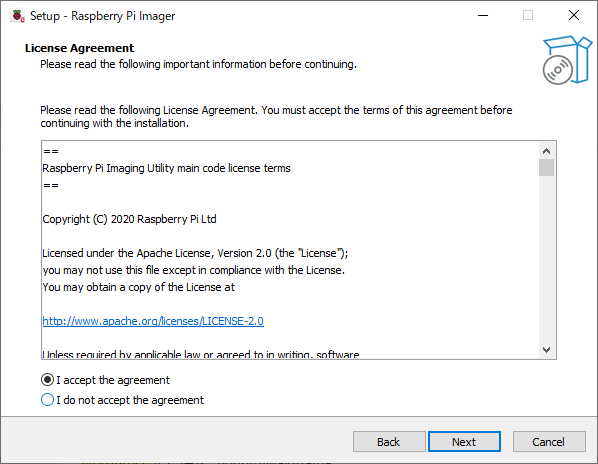This screenshot has height=464, width=598.
Task: Cancel the installation
Action: click(549, 442)
